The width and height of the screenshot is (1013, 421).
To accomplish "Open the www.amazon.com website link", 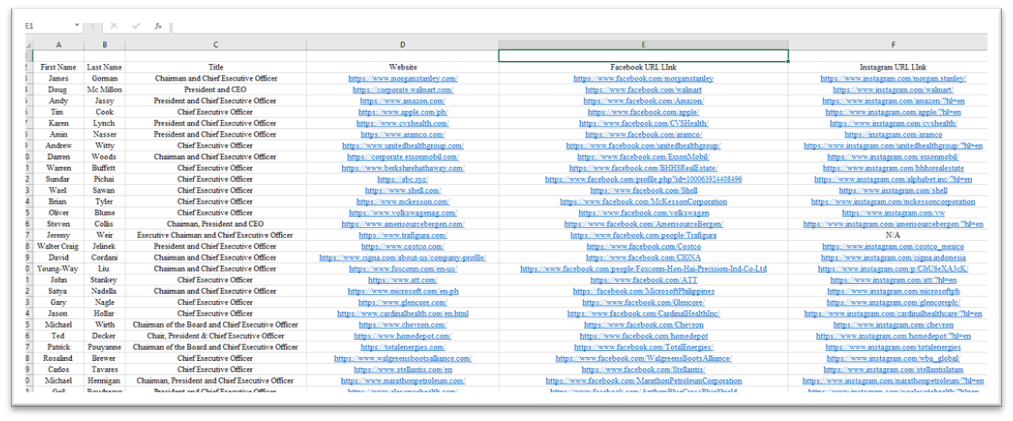I will [402, 101].
